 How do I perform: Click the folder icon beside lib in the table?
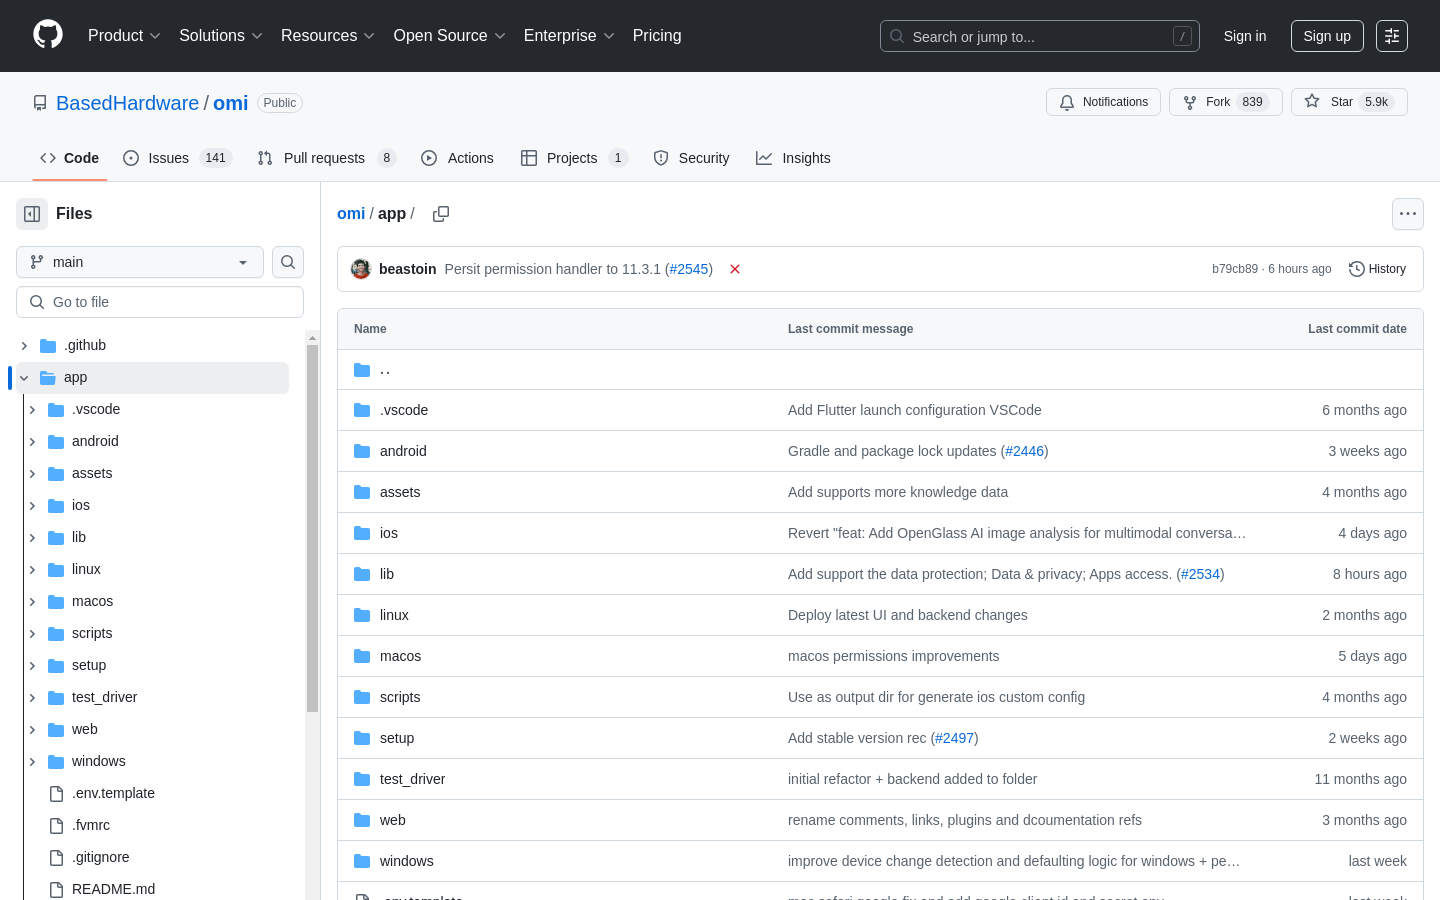362,574
